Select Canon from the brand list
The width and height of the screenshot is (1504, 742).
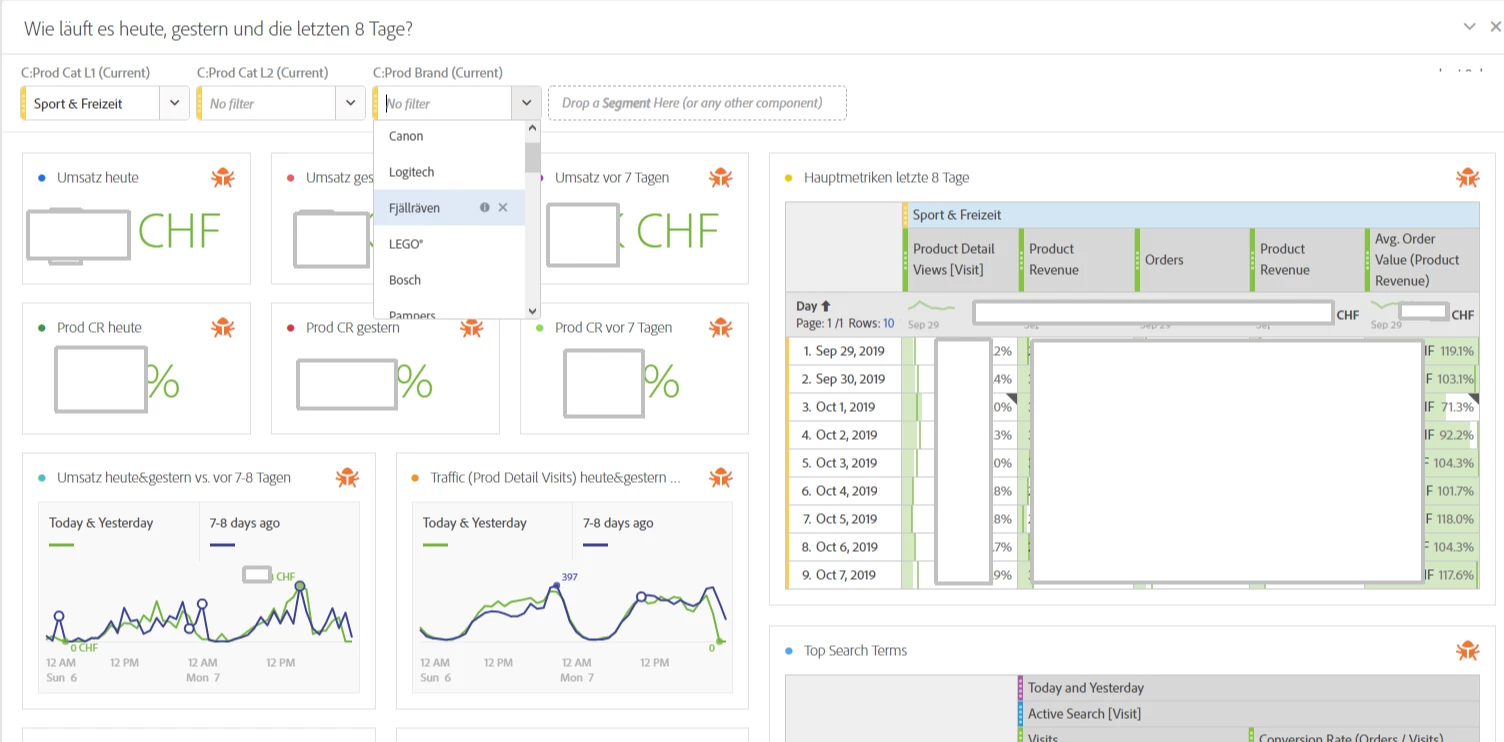[449, 136]
